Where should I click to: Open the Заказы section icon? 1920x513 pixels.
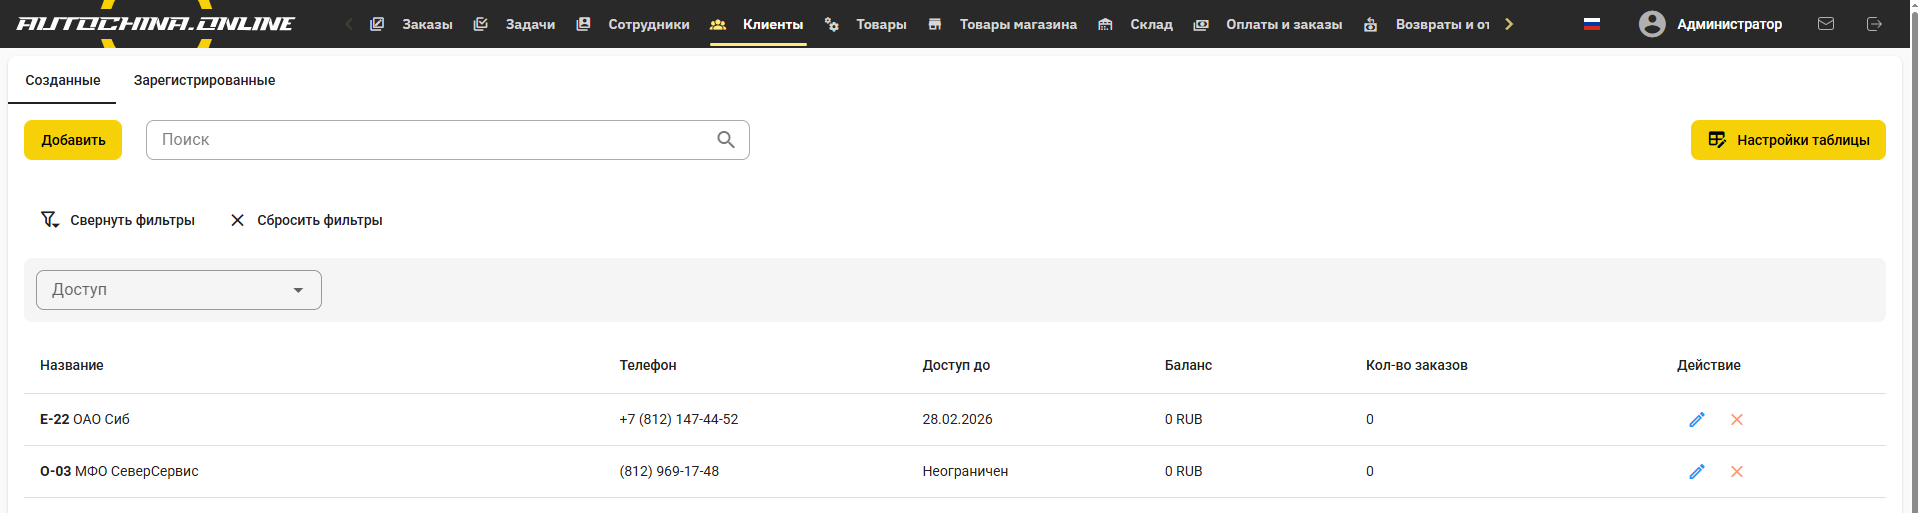coord(377,24)
